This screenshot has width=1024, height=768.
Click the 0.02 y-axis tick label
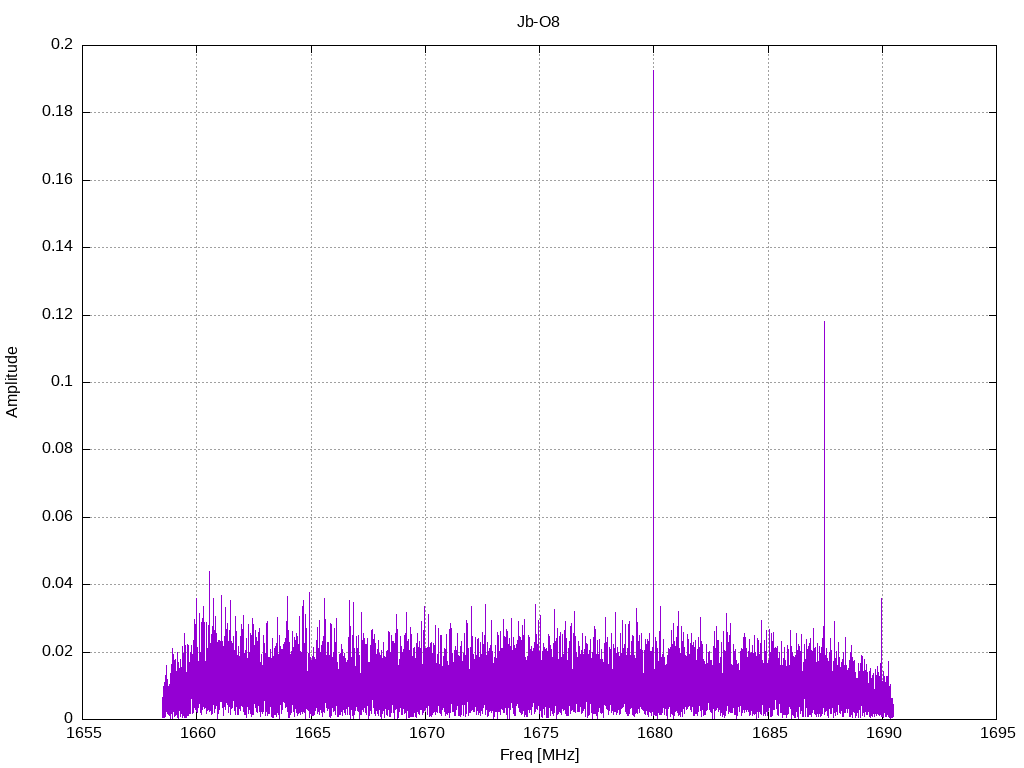pos(58,652)
